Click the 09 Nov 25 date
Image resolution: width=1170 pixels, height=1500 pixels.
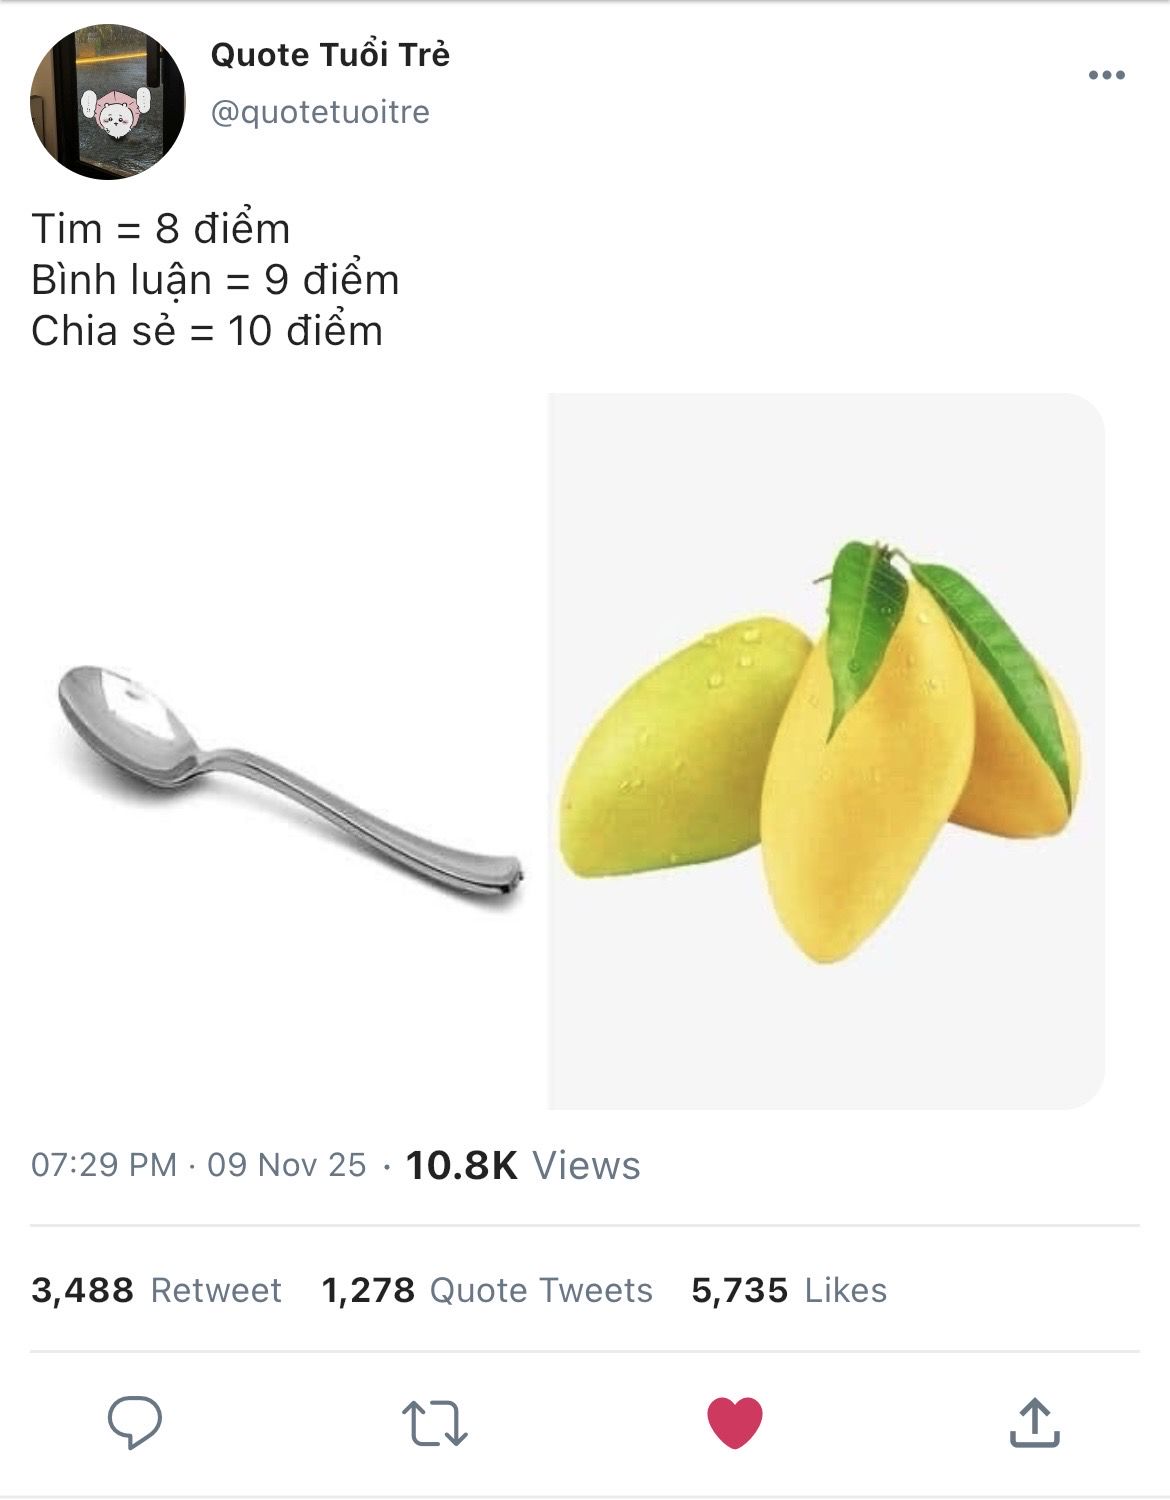pos(287,1165)
